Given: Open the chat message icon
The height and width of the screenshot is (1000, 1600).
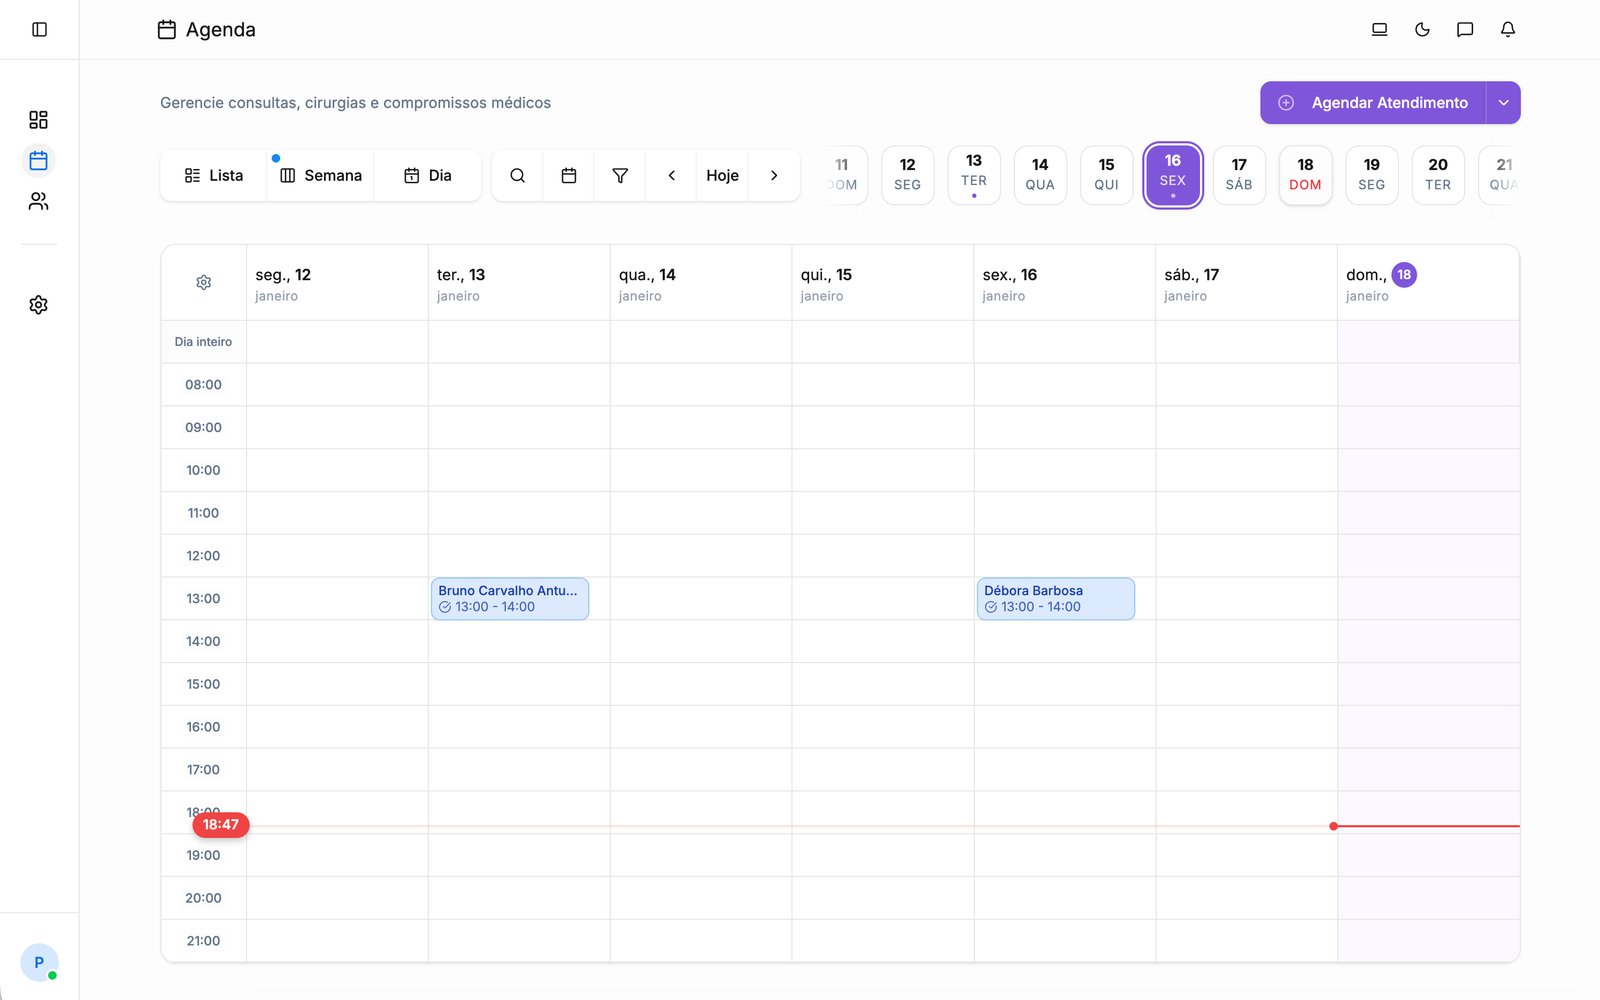Looking at the screenshot, I should [x=1465, y=29].
